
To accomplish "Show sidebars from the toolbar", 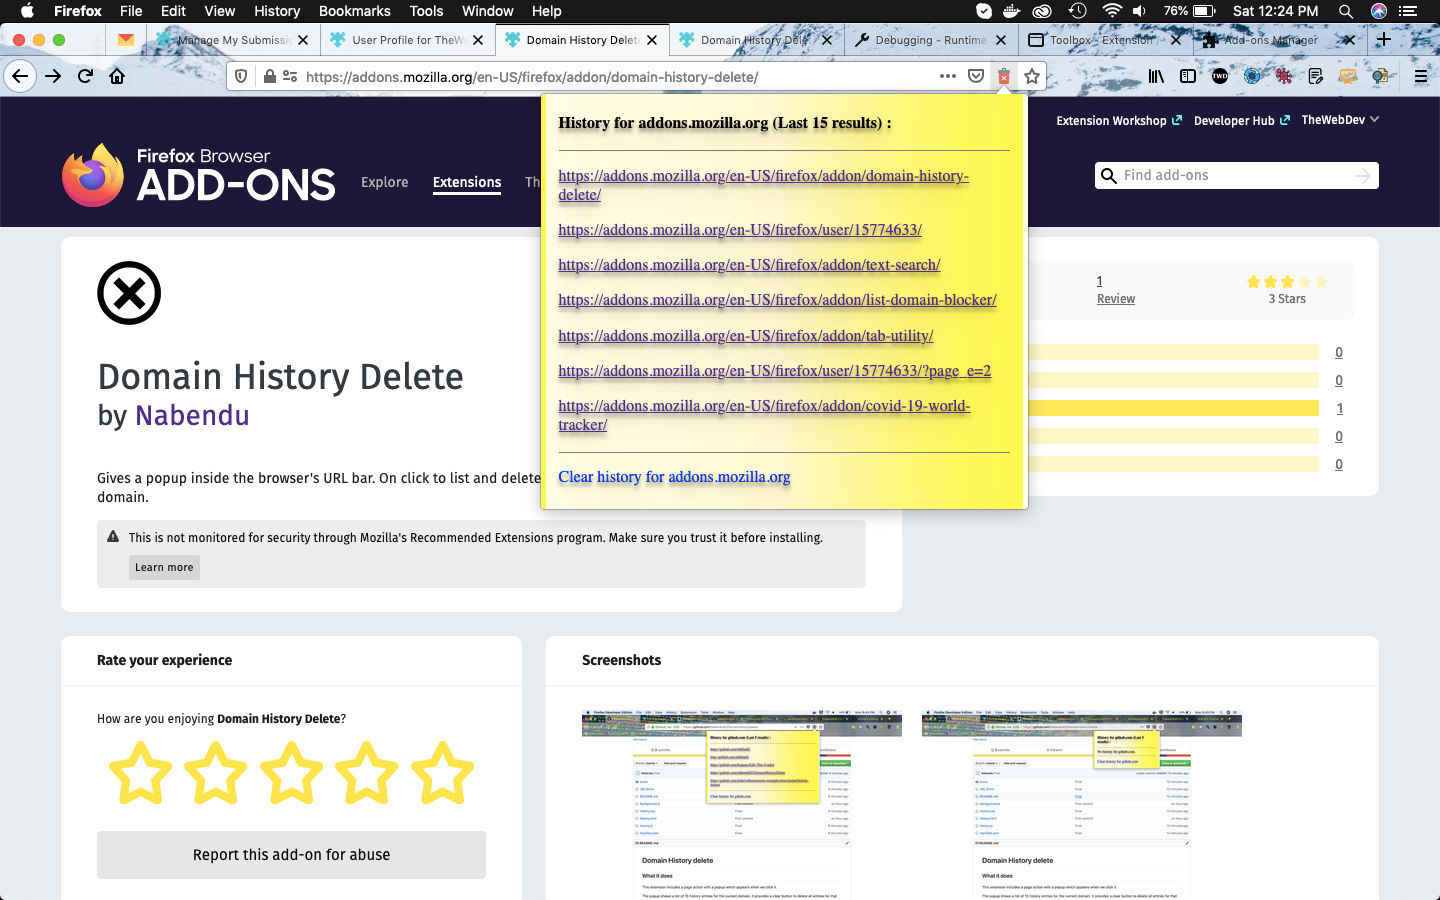I will 1188,76.
